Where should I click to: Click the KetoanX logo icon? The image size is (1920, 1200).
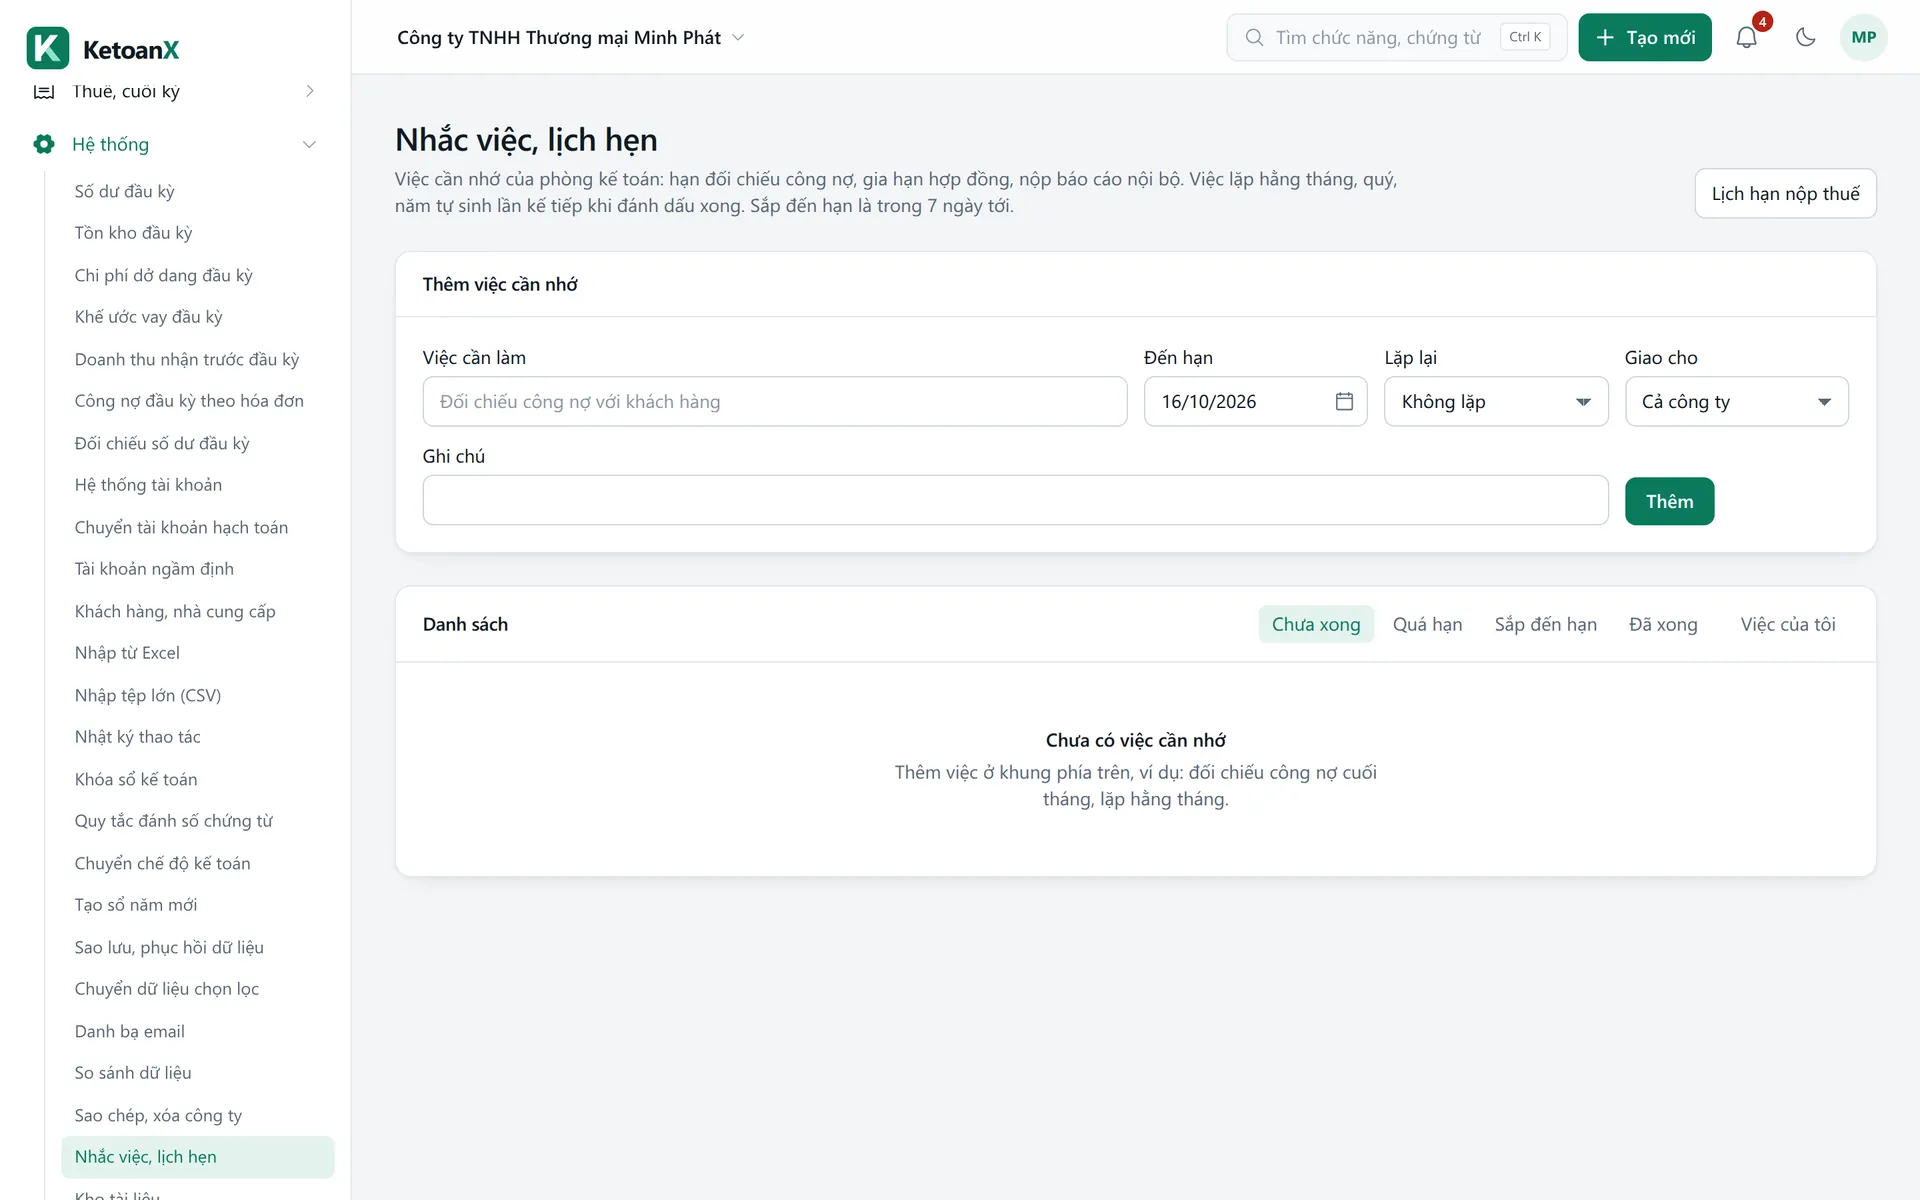pos(48,48)
